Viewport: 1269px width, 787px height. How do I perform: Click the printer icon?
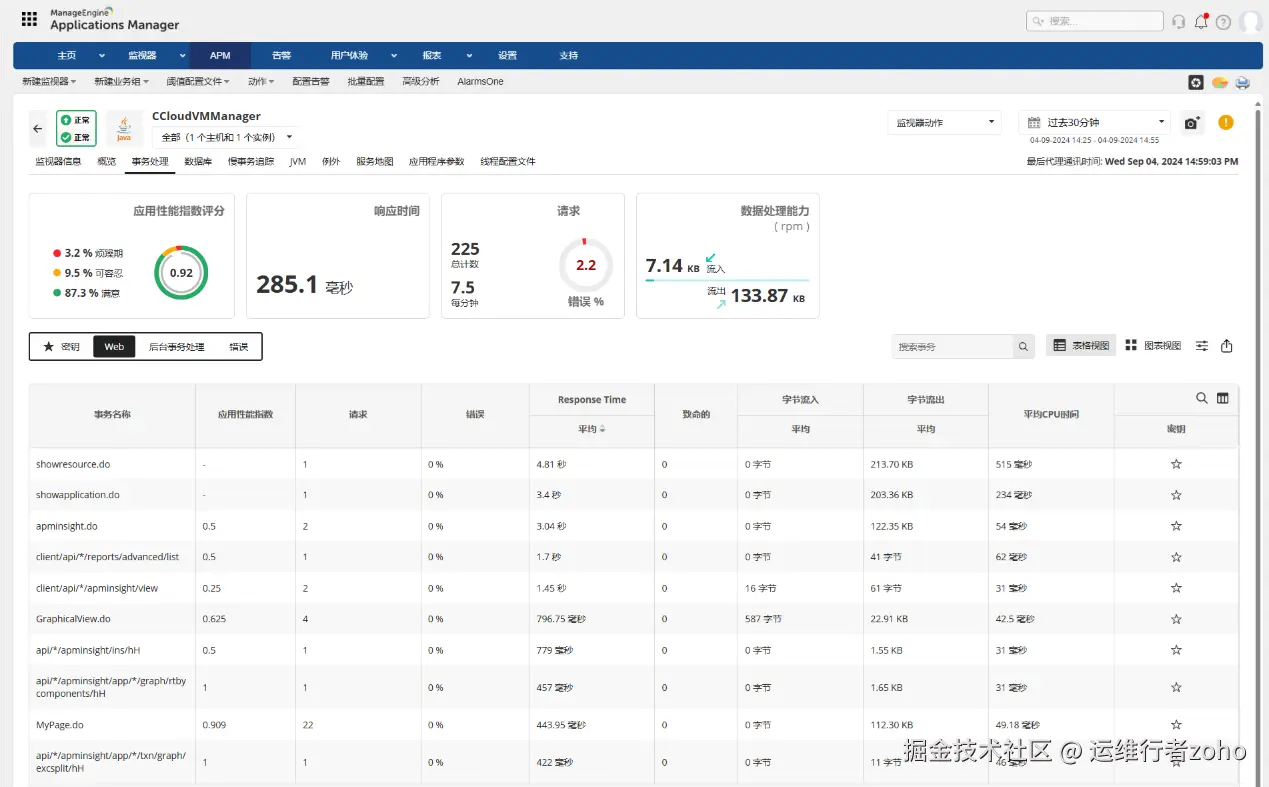click(x=1242, y=82)
